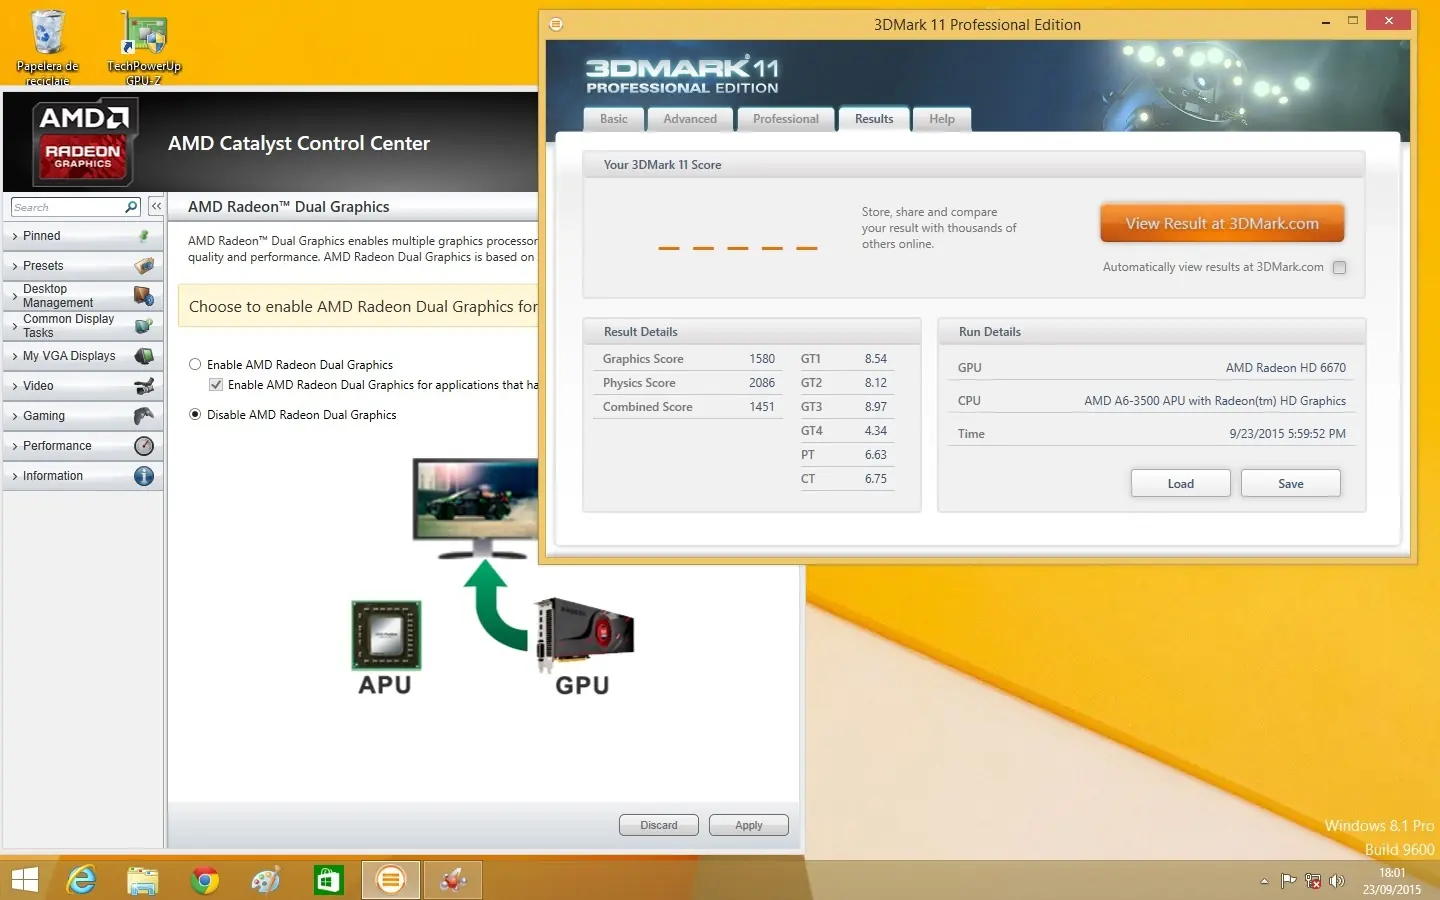The width and height of the screenshot is (1440, 900).
Task: Select Enable AMD Radeon Dual Graphics radio button
Action: [195, 365]
